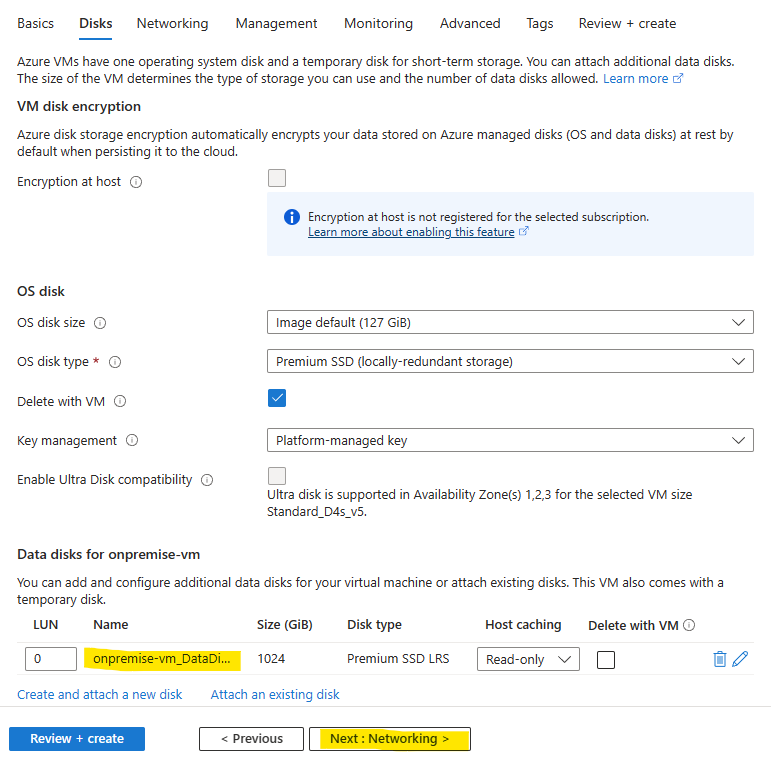Enable the Ultra Disk compatibility checkbox
The image size is (771, 761).
tap(277, 476)
